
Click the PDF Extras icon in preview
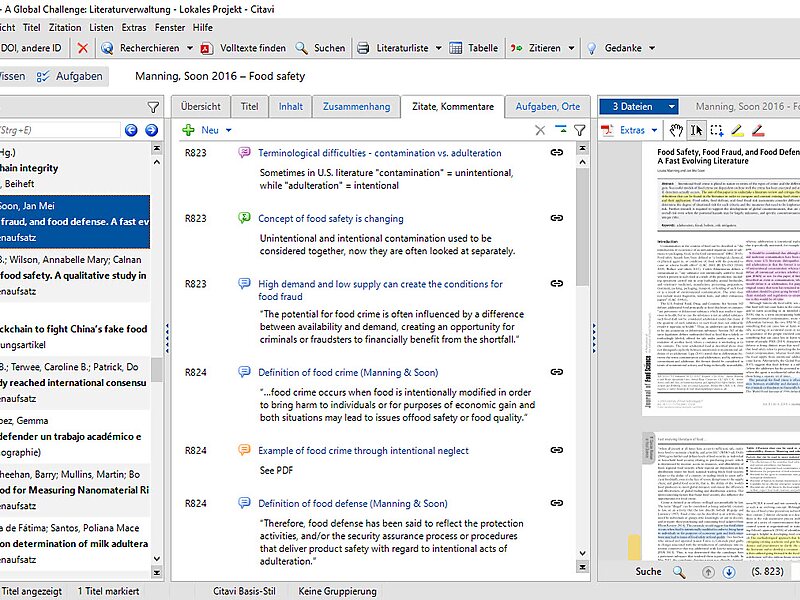coord(607,130)
